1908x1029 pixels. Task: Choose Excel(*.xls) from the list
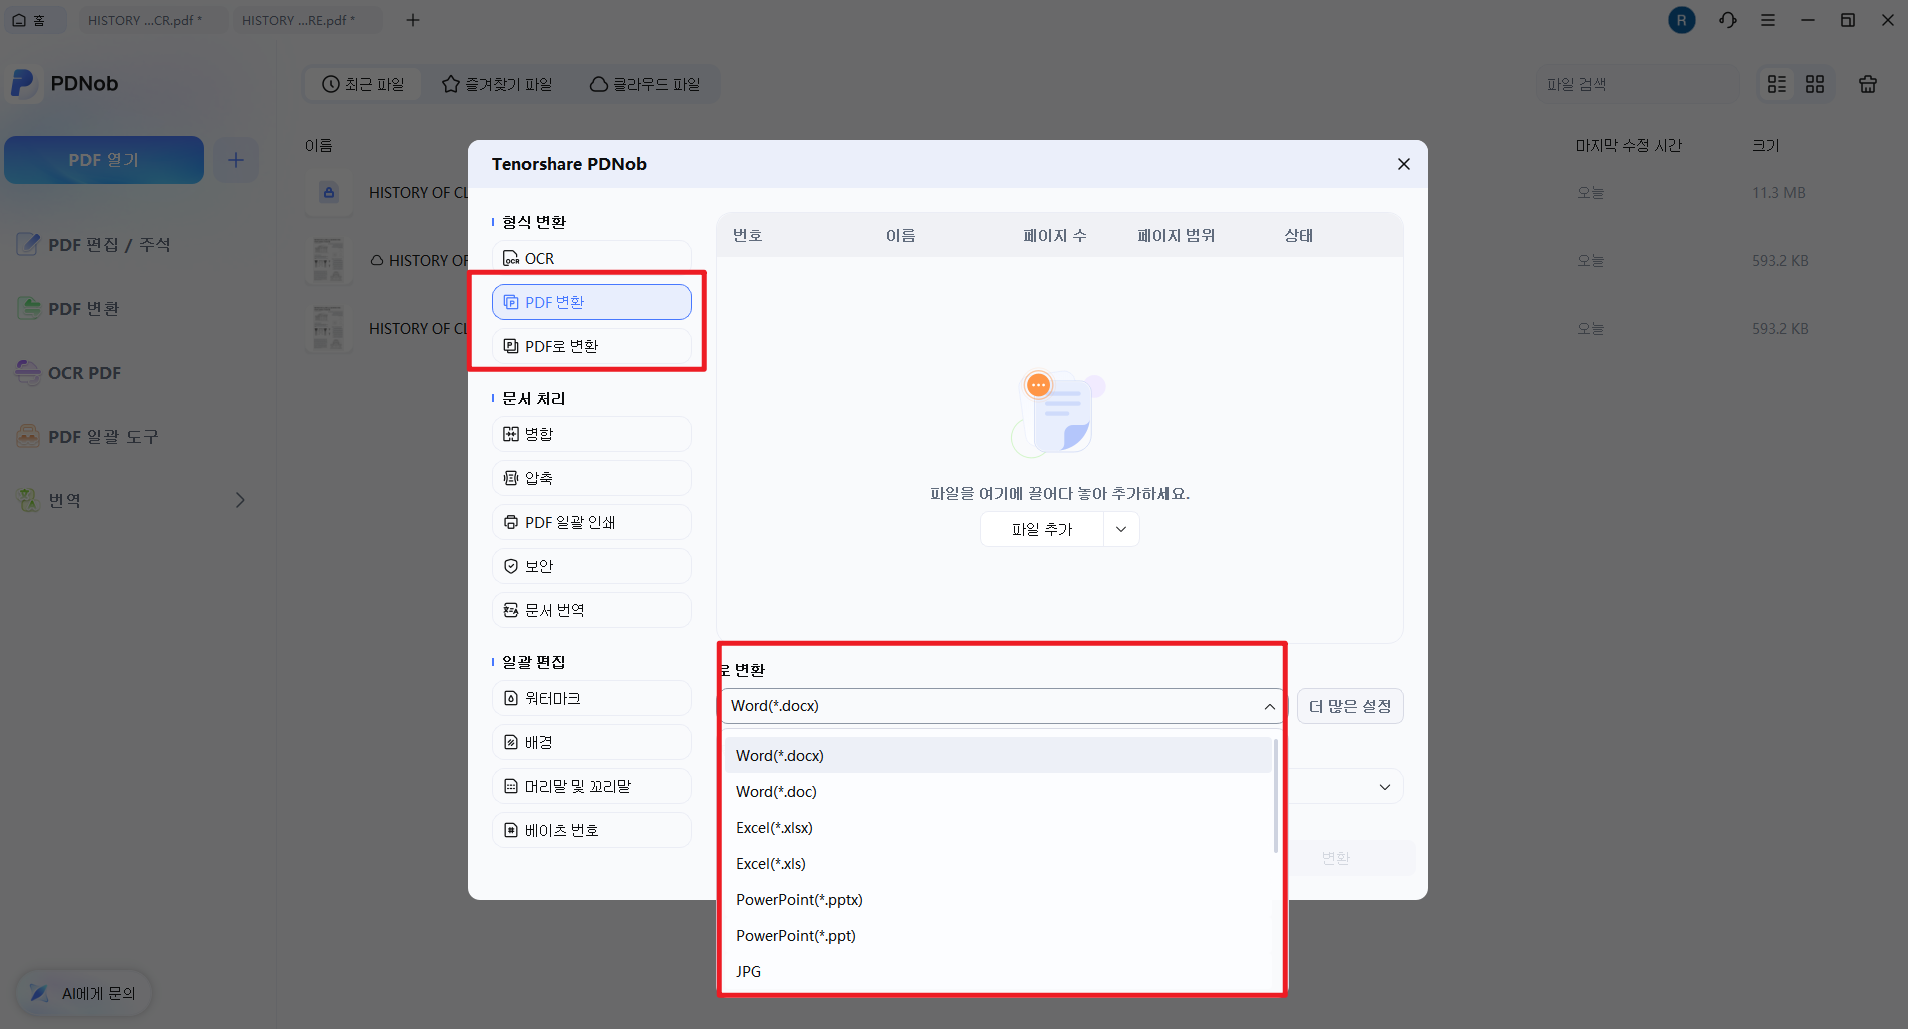tap(997, 864)
